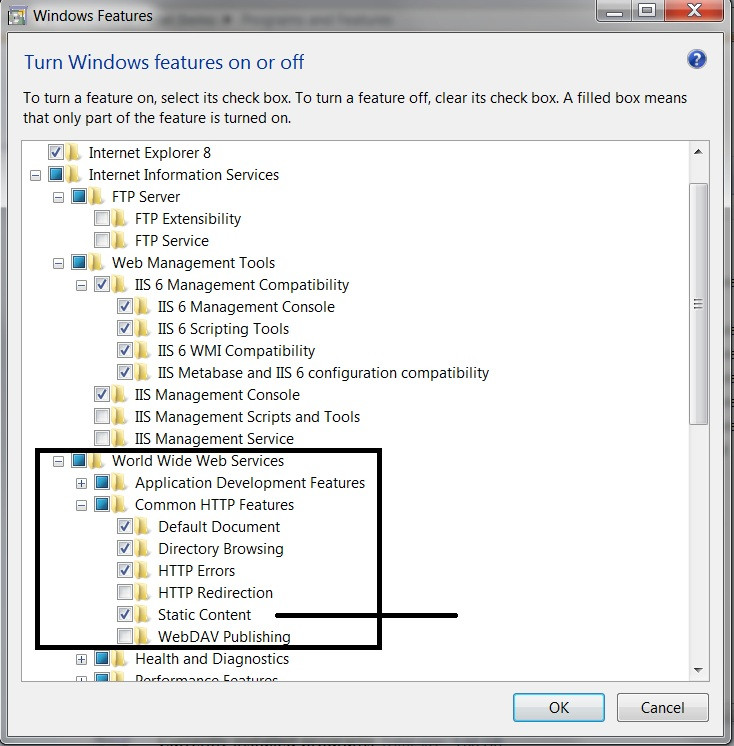
Task: Uncheck the Internet Explorer 8 checkbox
Action: [56, 152]
